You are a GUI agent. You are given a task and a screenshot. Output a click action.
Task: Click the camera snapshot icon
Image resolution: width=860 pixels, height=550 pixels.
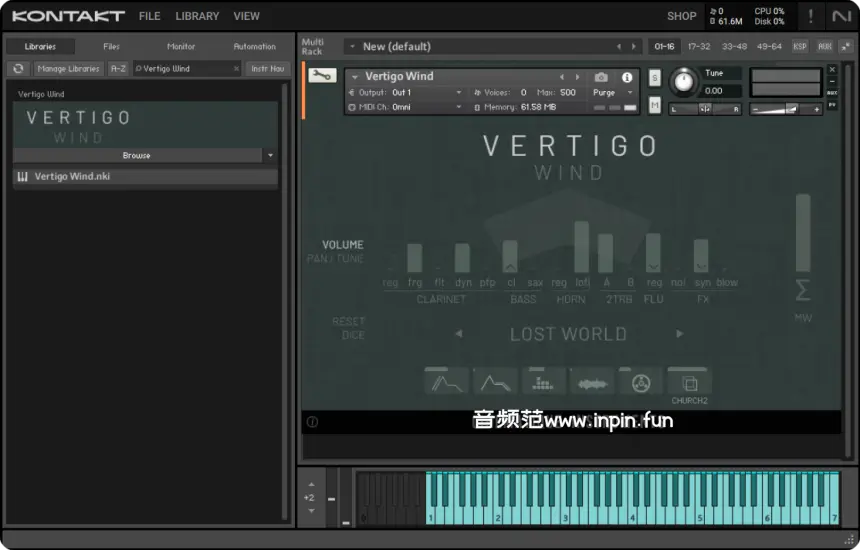(x=601, y=77)
